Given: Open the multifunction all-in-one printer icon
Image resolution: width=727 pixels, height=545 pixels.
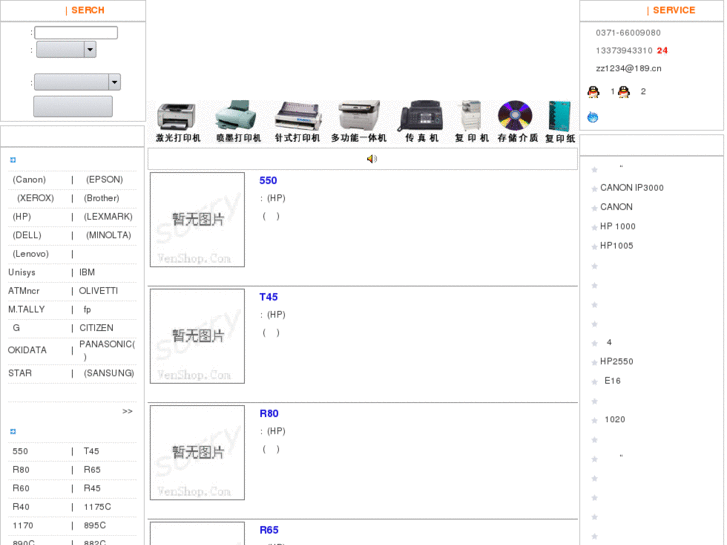Looking at the screenshot, I should 358,122.
